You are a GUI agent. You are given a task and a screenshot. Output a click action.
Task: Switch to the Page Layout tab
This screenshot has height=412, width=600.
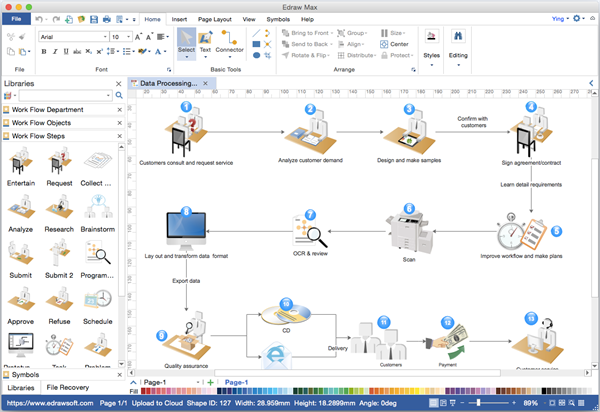215,20
